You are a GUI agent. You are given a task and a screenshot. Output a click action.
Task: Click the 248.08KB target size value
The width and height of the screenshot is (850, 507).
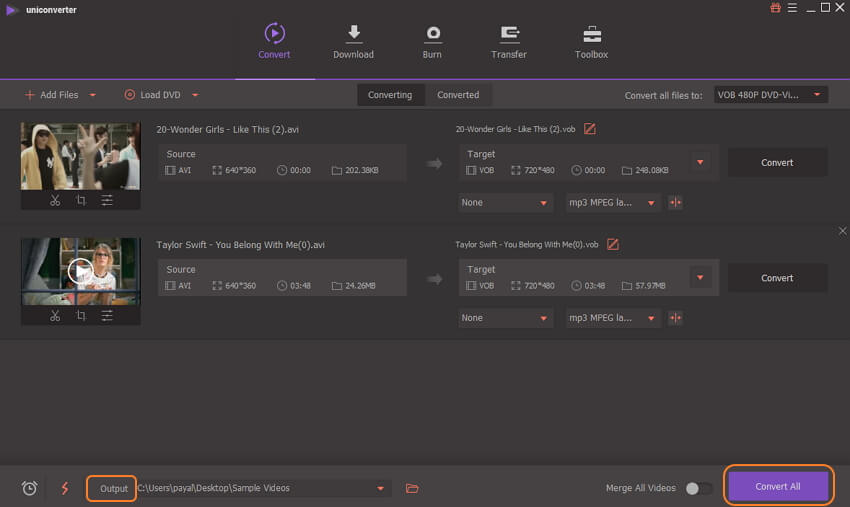click(x=652, y=170)
